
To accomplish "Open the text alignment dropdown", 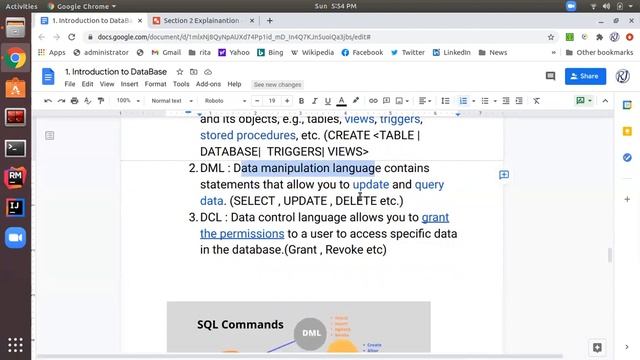I will [x=424, y=101].
